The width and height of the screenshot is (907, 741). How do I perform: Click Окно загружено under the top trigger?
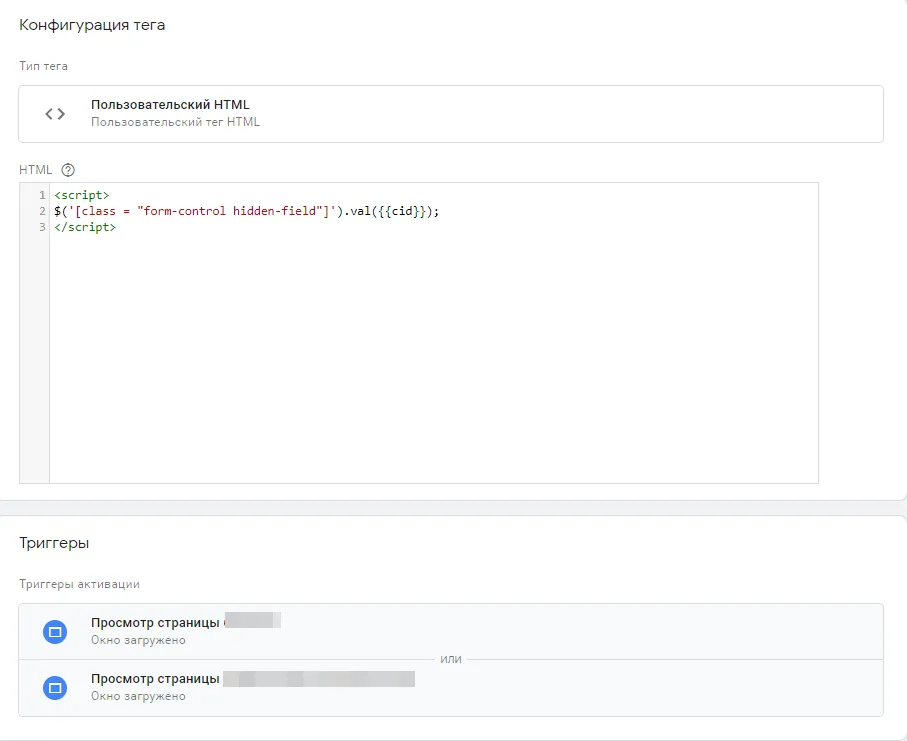(x=138, y=640)
